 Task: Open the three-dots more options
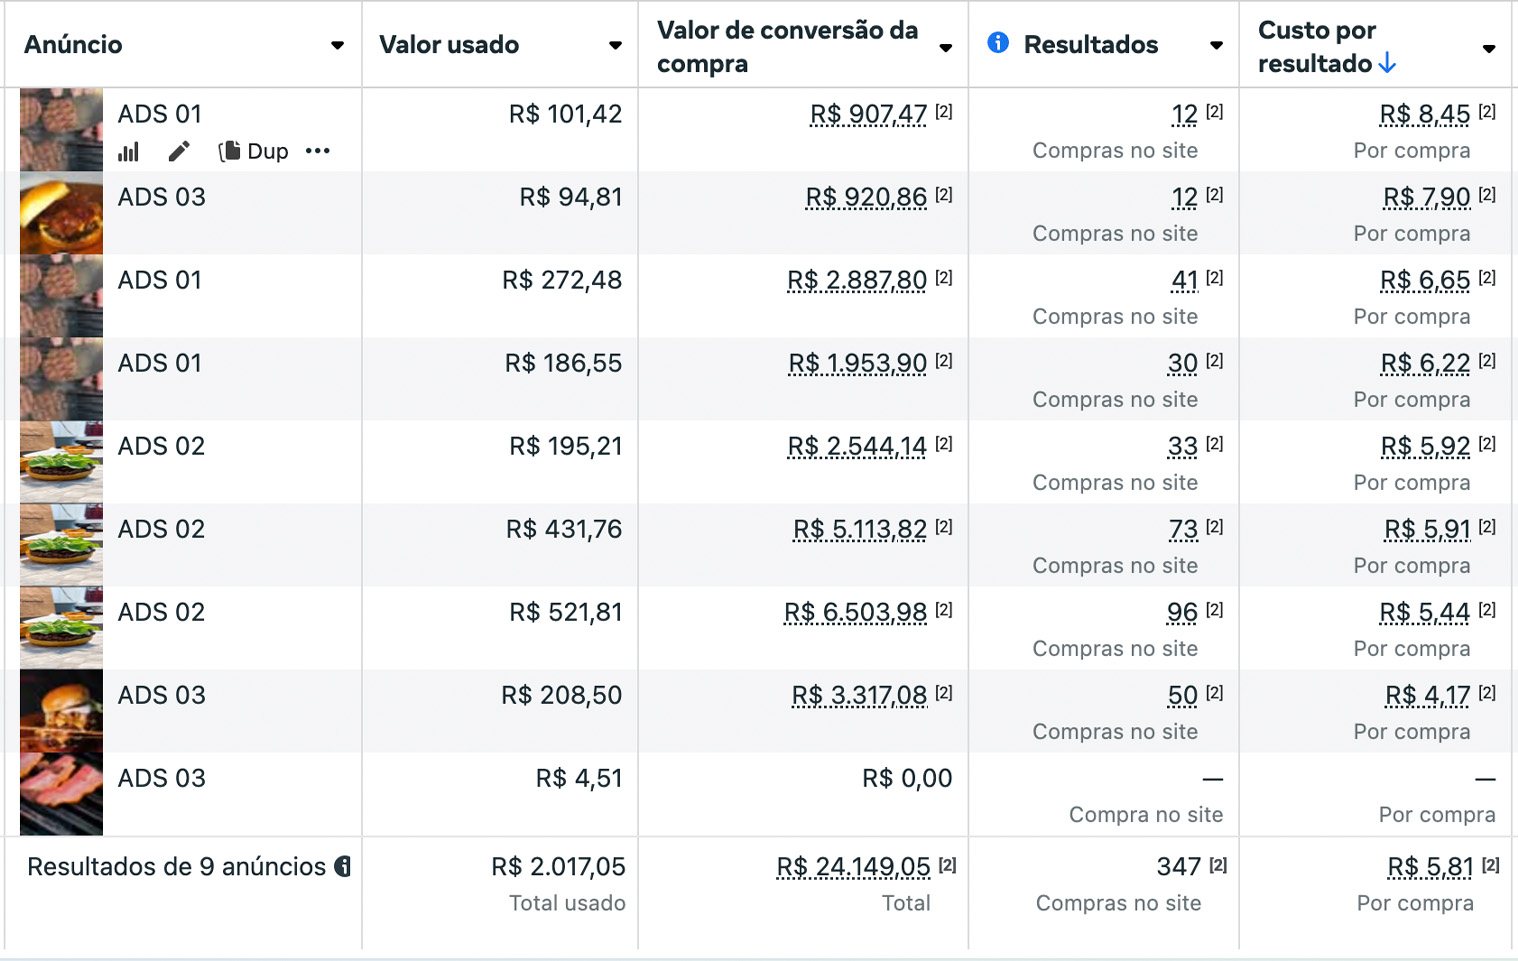[x=318, y=151]
